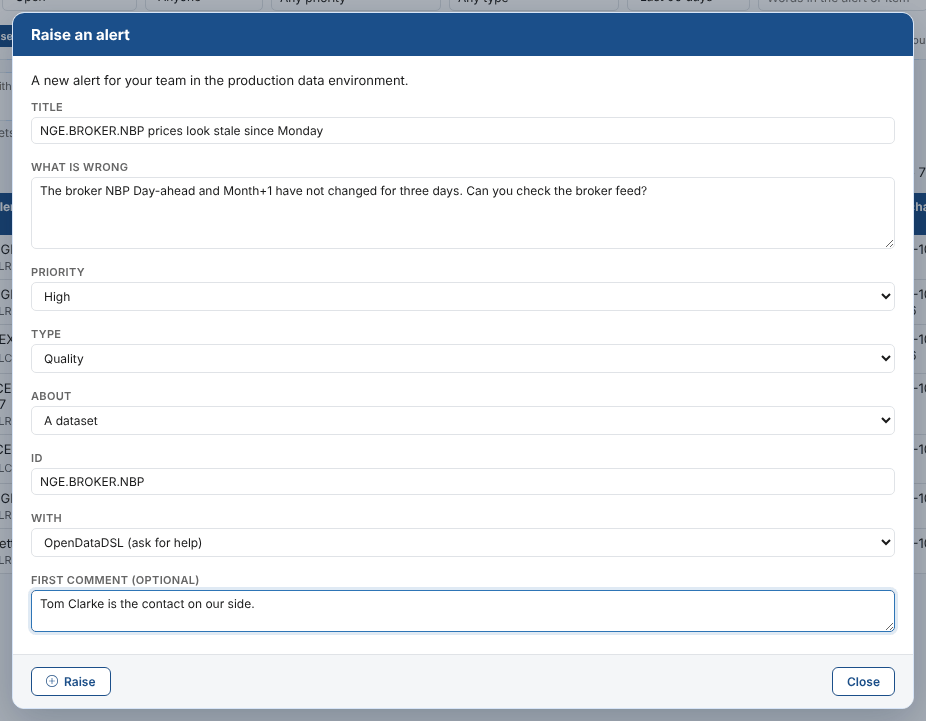Click the 'Raise an alert' dialog heading

pos(80,35)
